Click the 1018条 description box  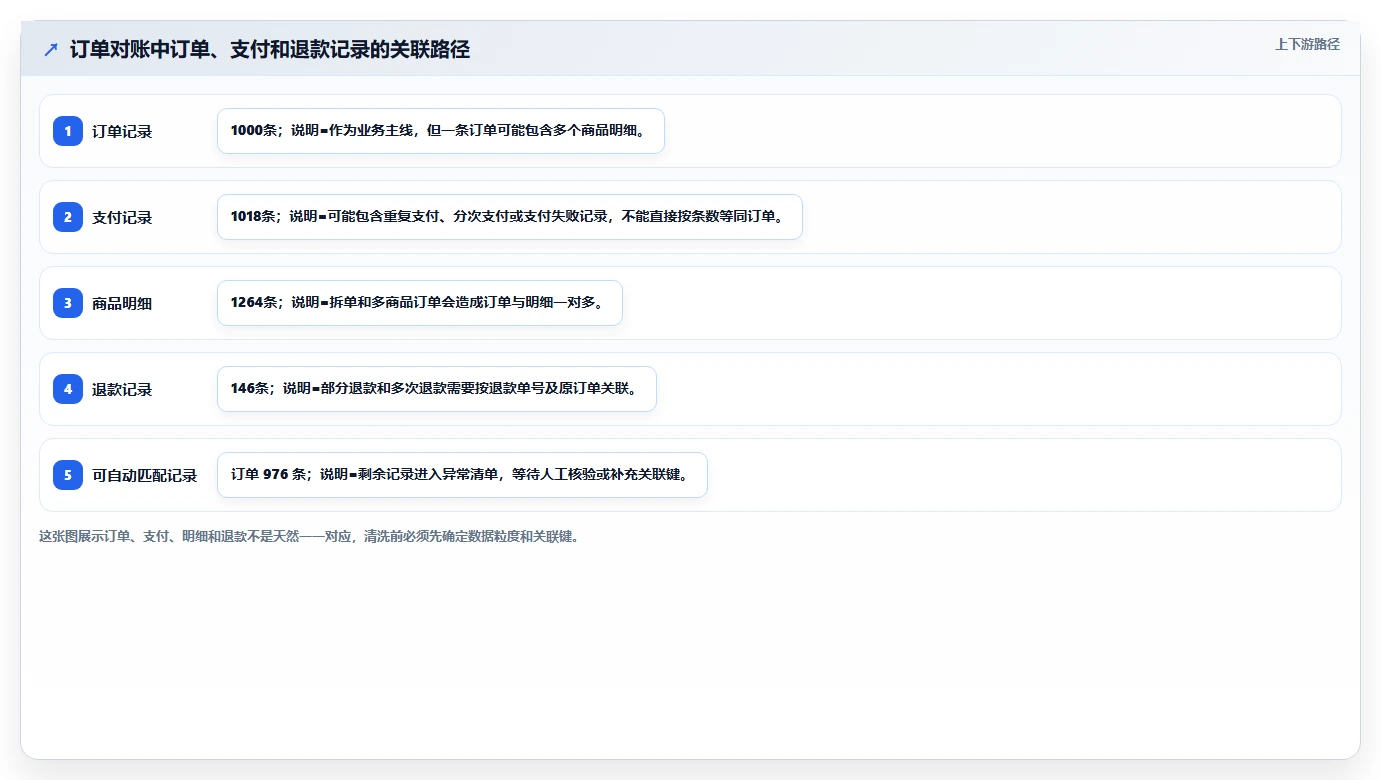(x=510, y=217)
